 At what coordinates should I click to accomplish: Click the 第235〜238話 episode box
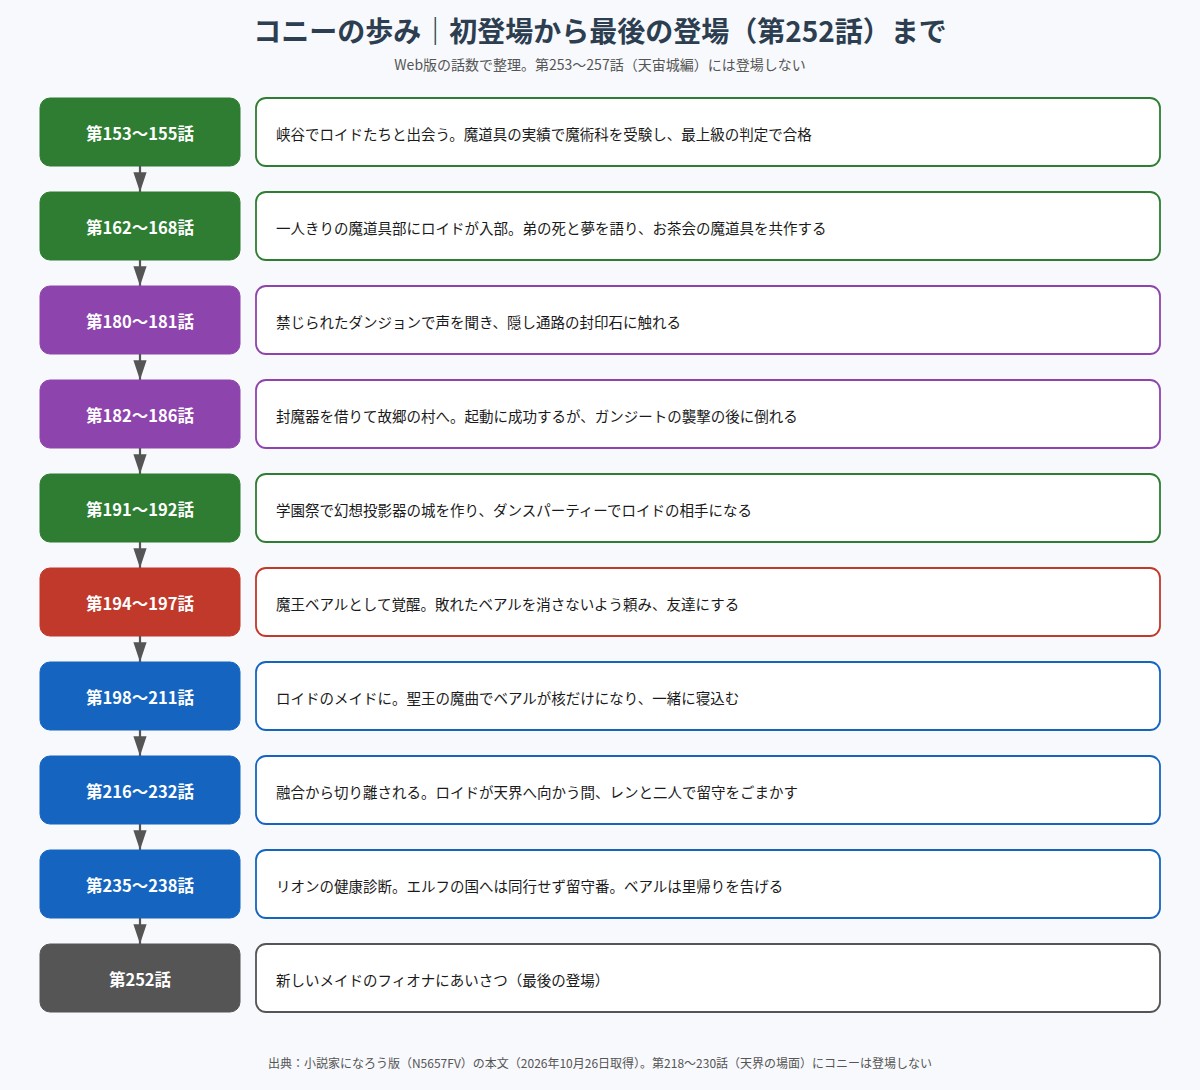tap(140, 884)
